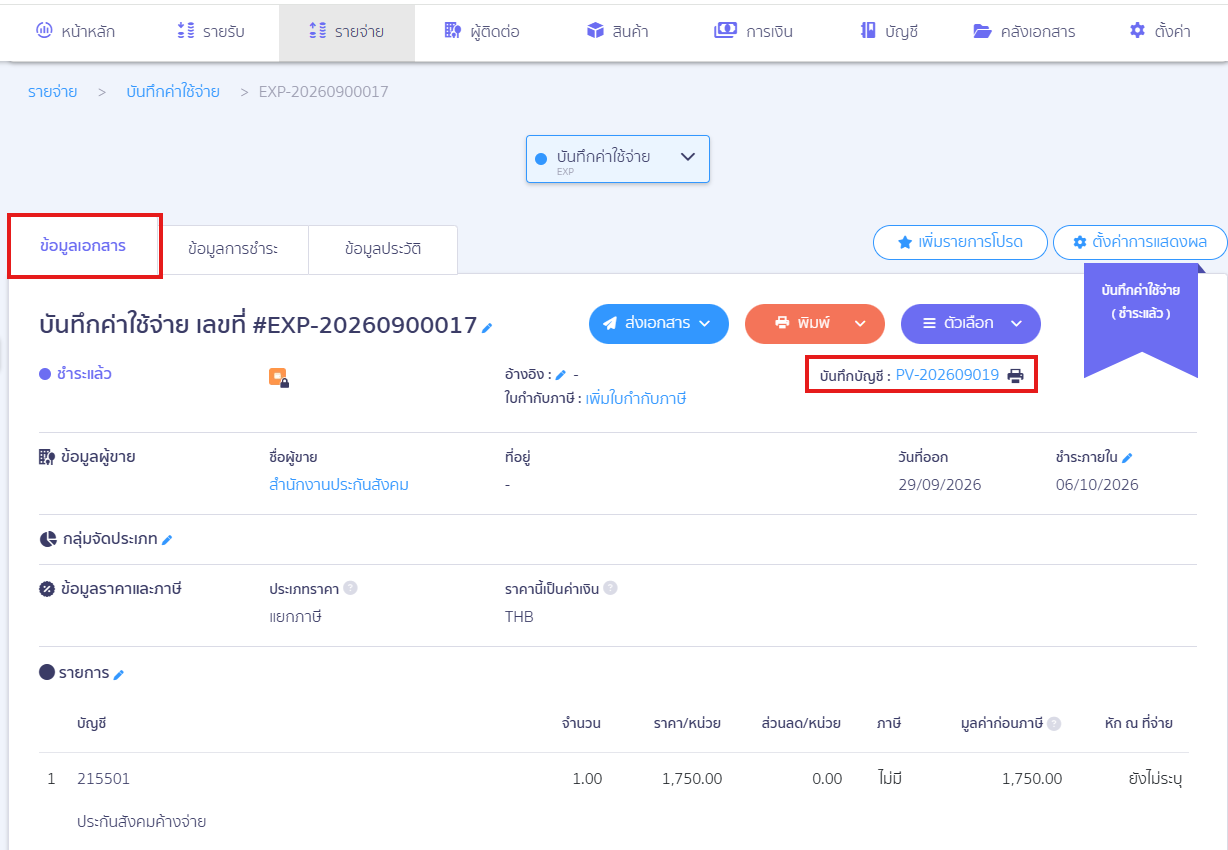Click the issue date 29/09/2026

(x=940, y=485)
